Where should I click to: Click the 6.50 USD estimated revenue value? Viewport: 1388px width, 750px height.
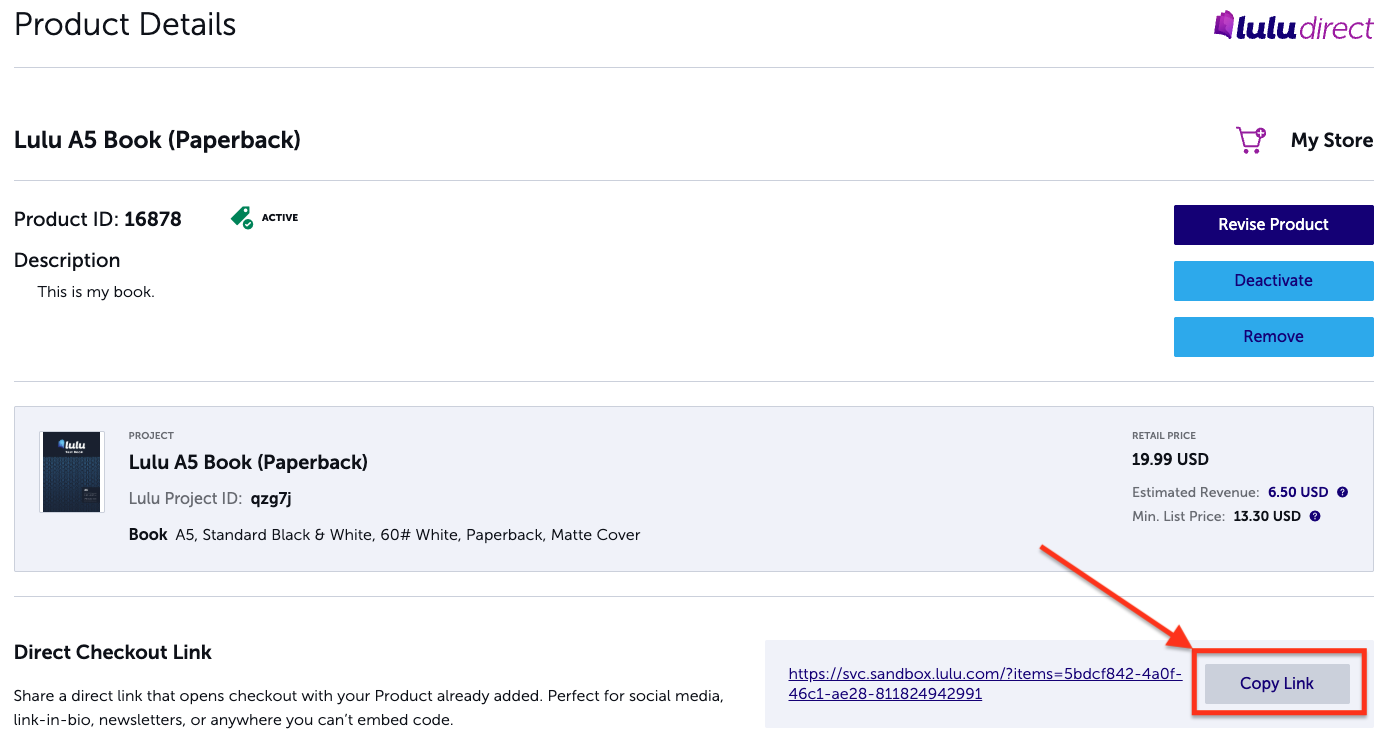(1298, 492)
